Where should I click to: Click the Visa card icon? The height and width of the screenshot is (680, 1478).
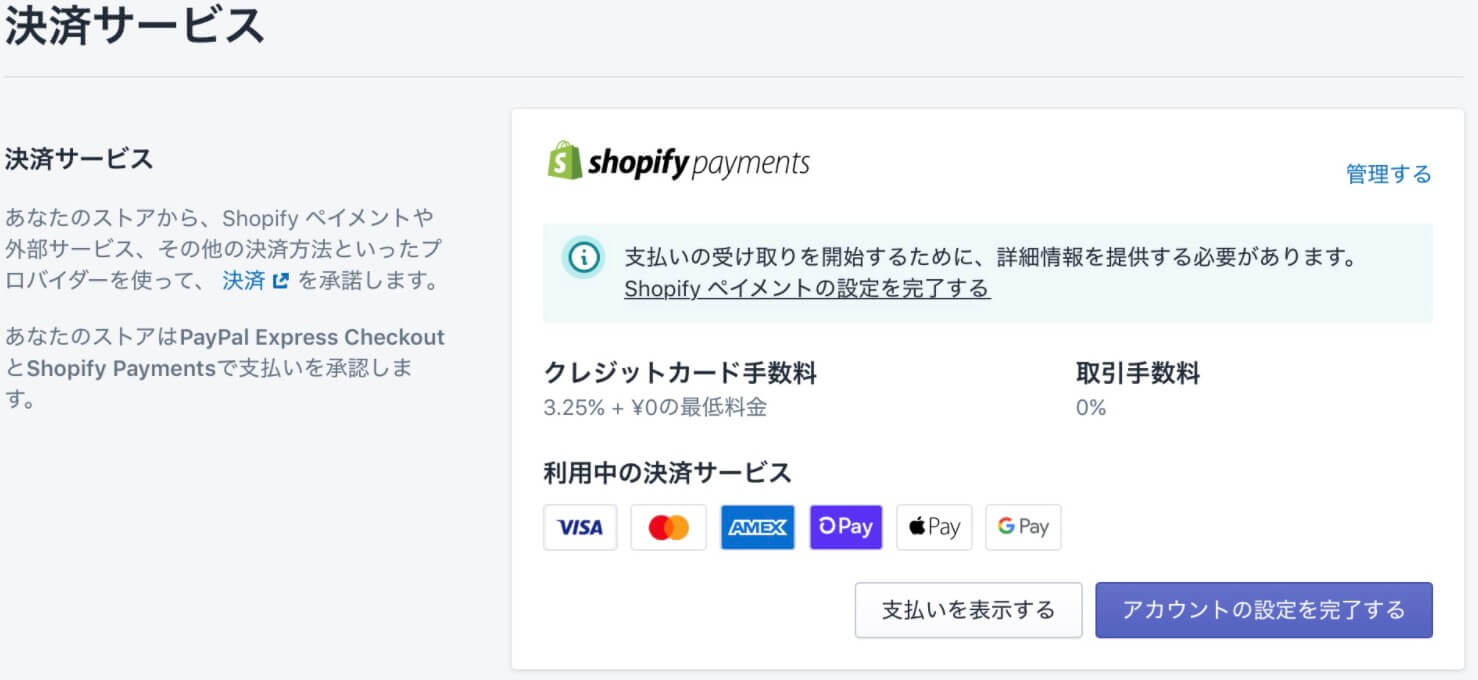580,527
